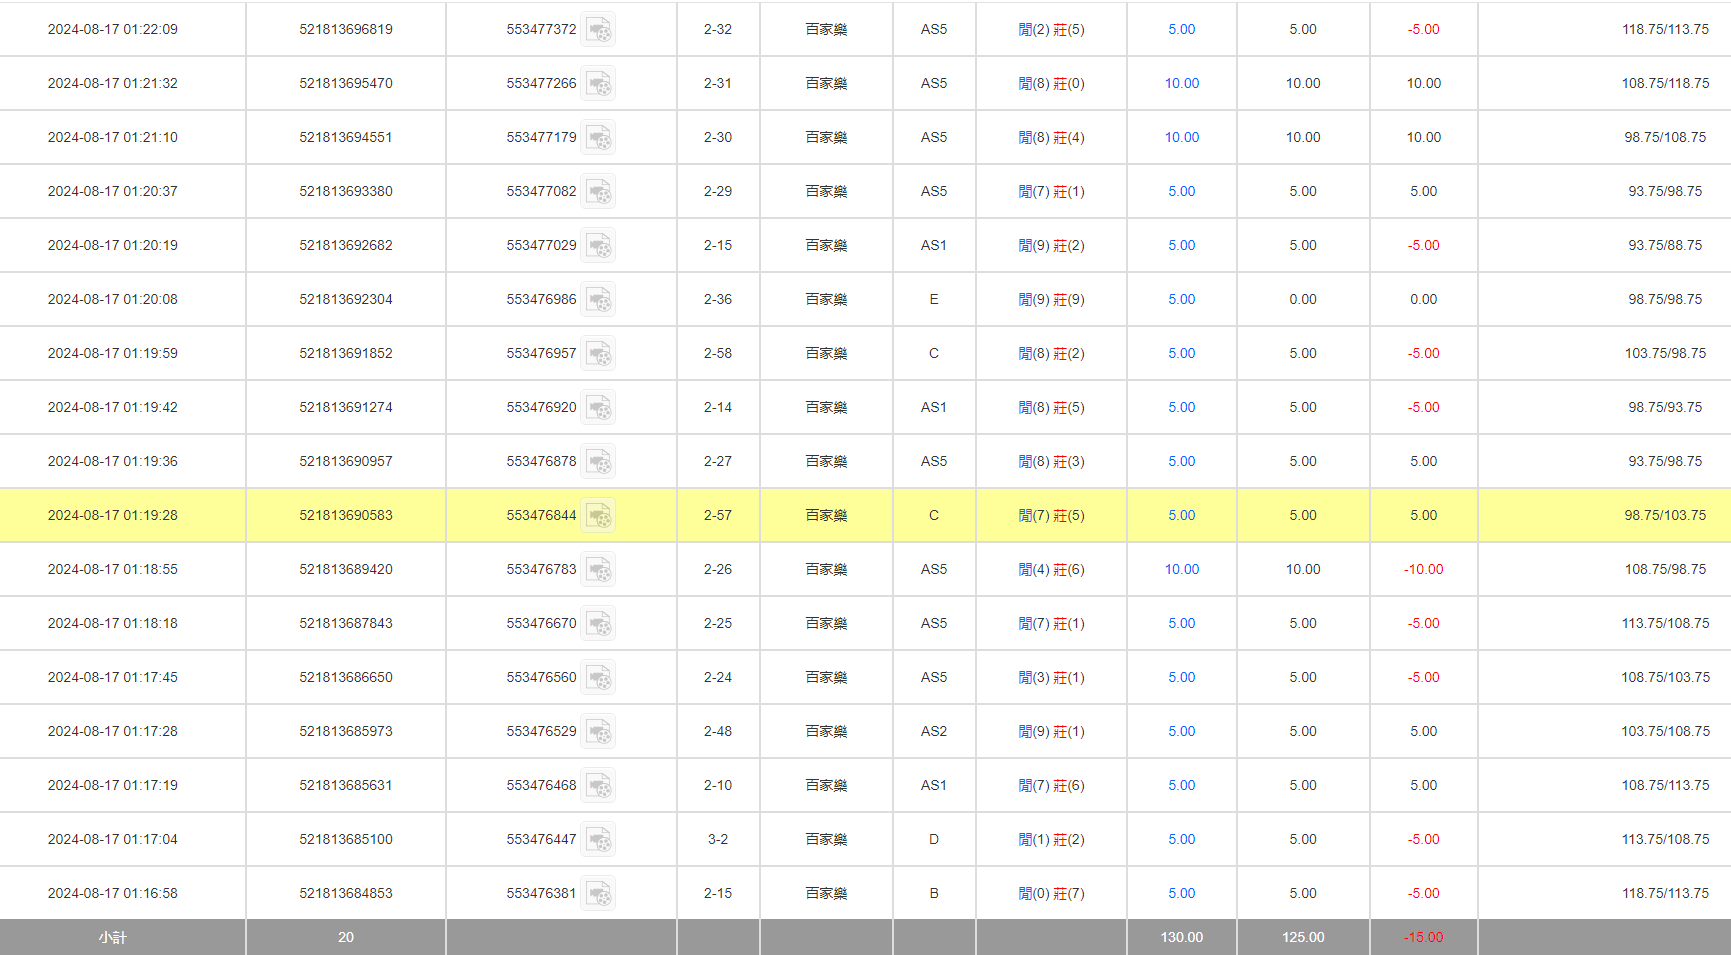Open the 閒(9) 莊(9) tie result

point(1051,300)
